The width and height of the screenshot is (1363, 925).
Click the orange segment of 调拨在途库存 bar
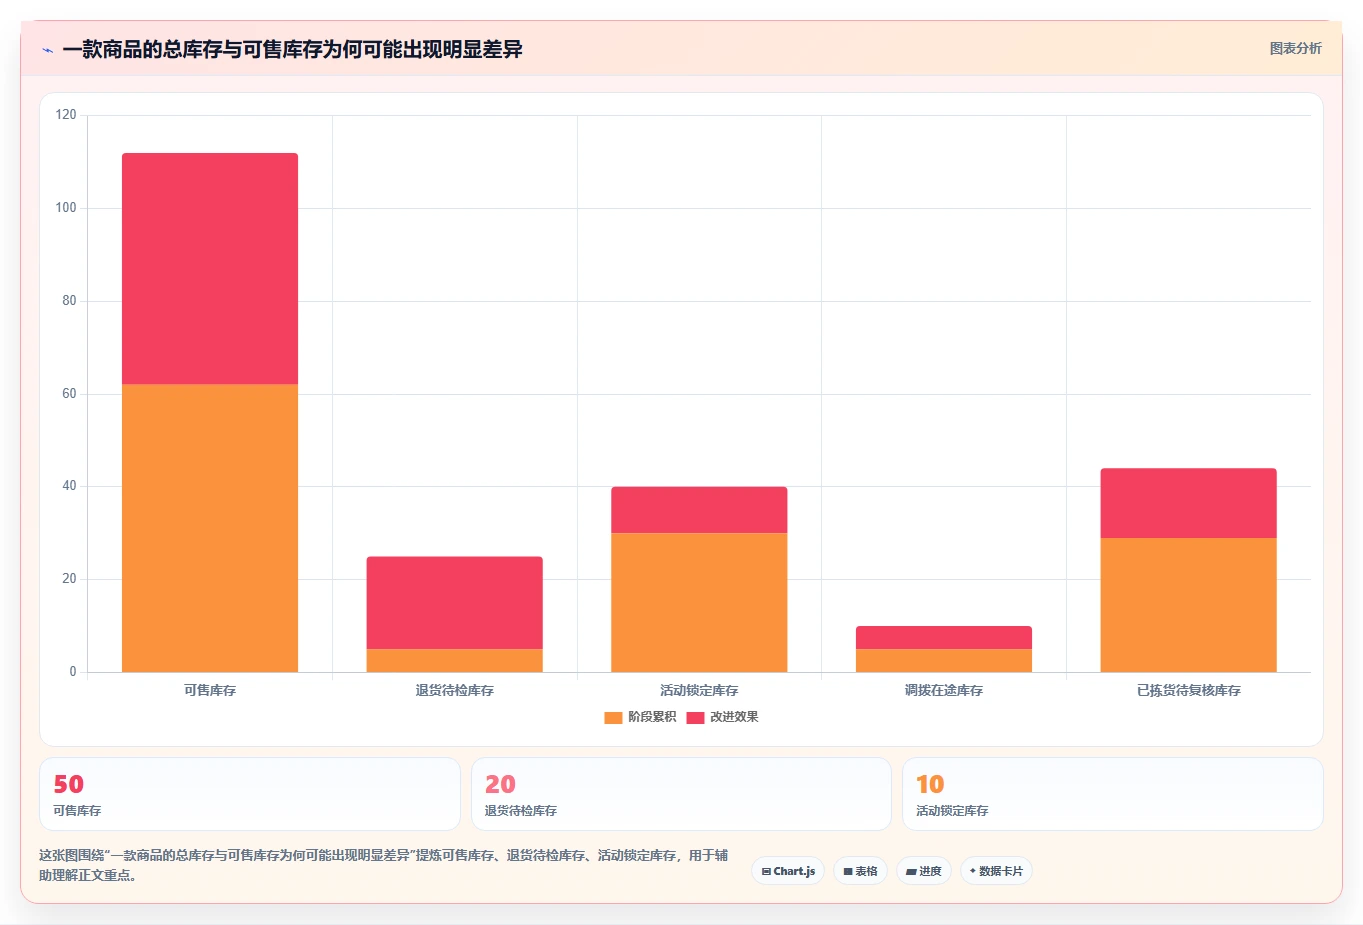(944, 660)
